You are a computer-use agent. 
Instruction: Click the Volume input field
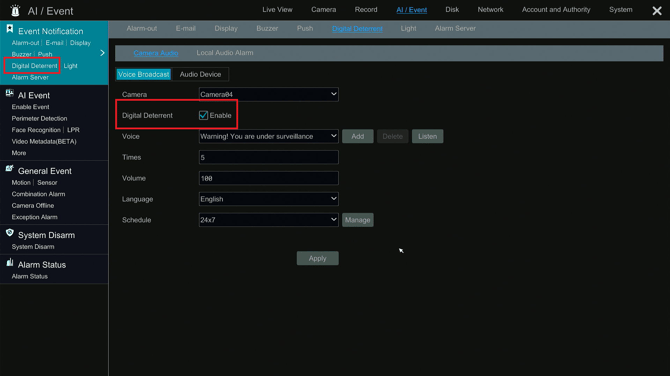268,178
